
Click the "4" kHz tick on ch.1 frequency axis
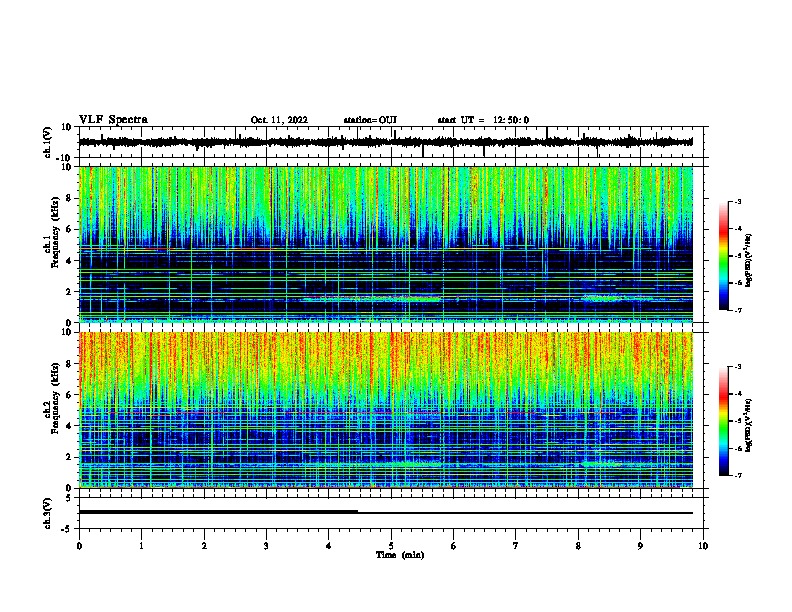[x=70, y=261]
